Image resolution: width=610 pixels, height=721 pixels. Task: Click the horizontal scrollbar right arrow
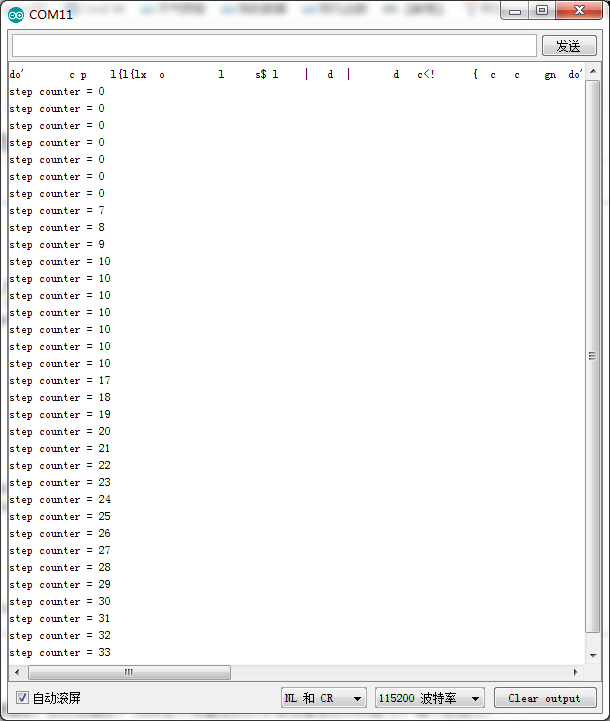coord(576,672)
